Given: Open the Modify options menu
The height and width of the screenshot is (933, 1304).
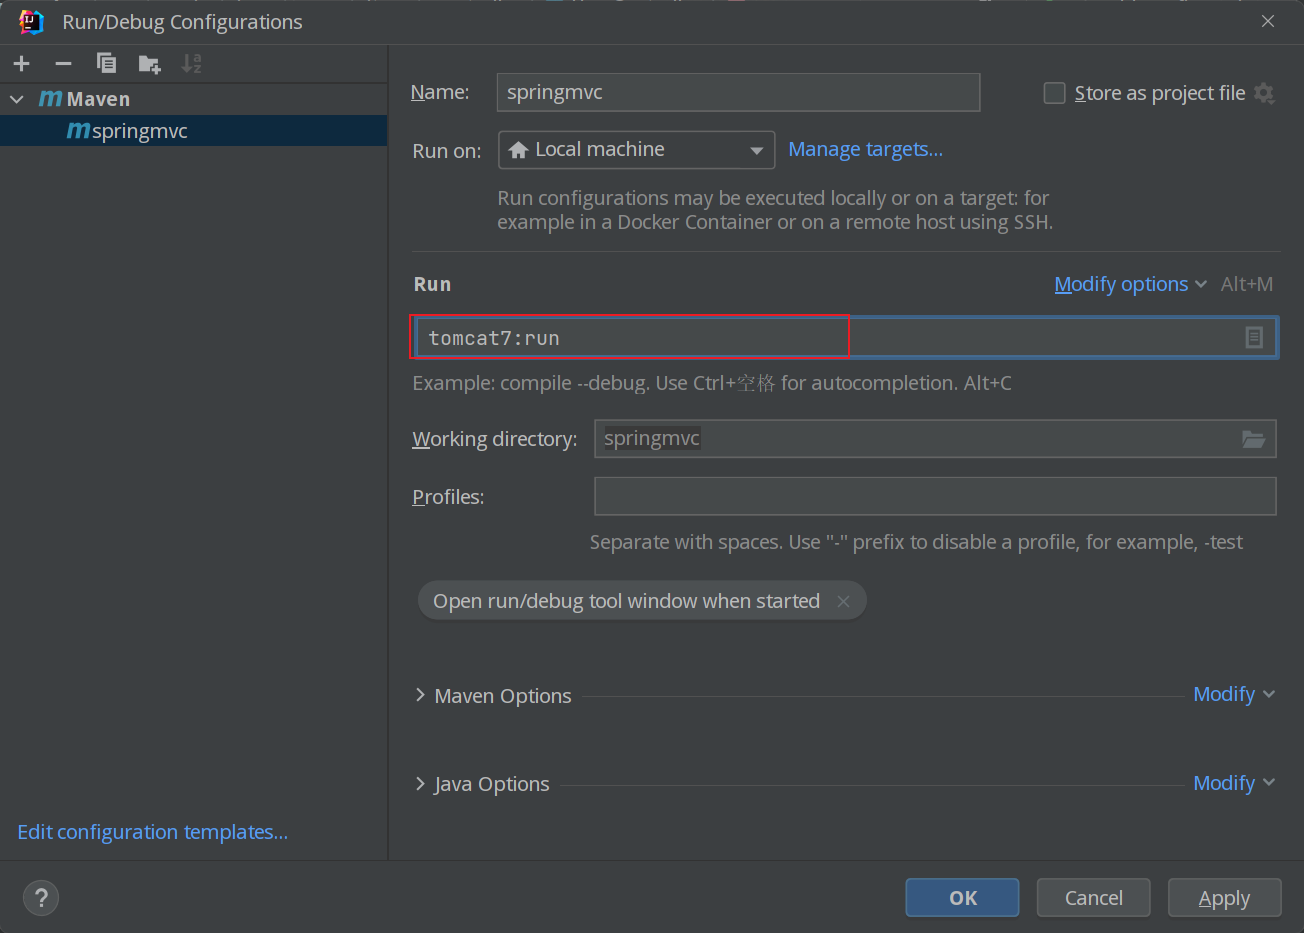Looking at the screenshot, I should coord(1130,284).
